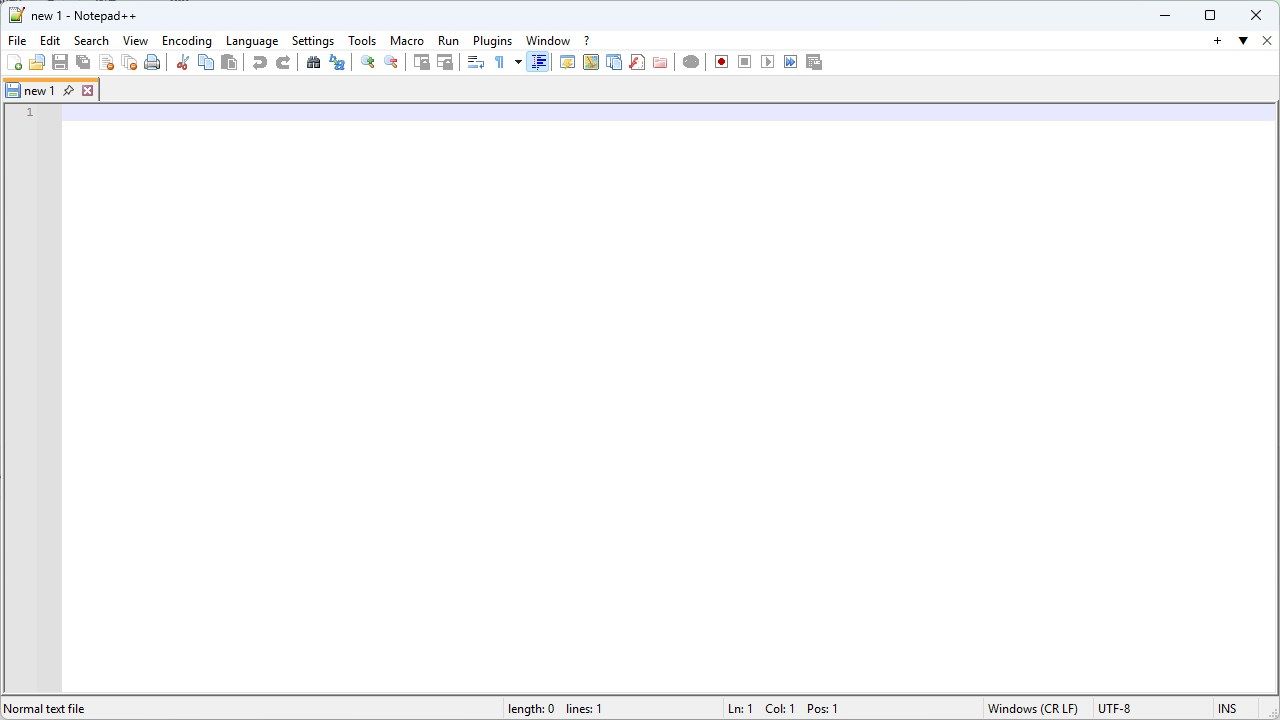The width and height of the screenshot is (1280, 720).
Task: Click the Copy toolbar icon
Action: 206,62
